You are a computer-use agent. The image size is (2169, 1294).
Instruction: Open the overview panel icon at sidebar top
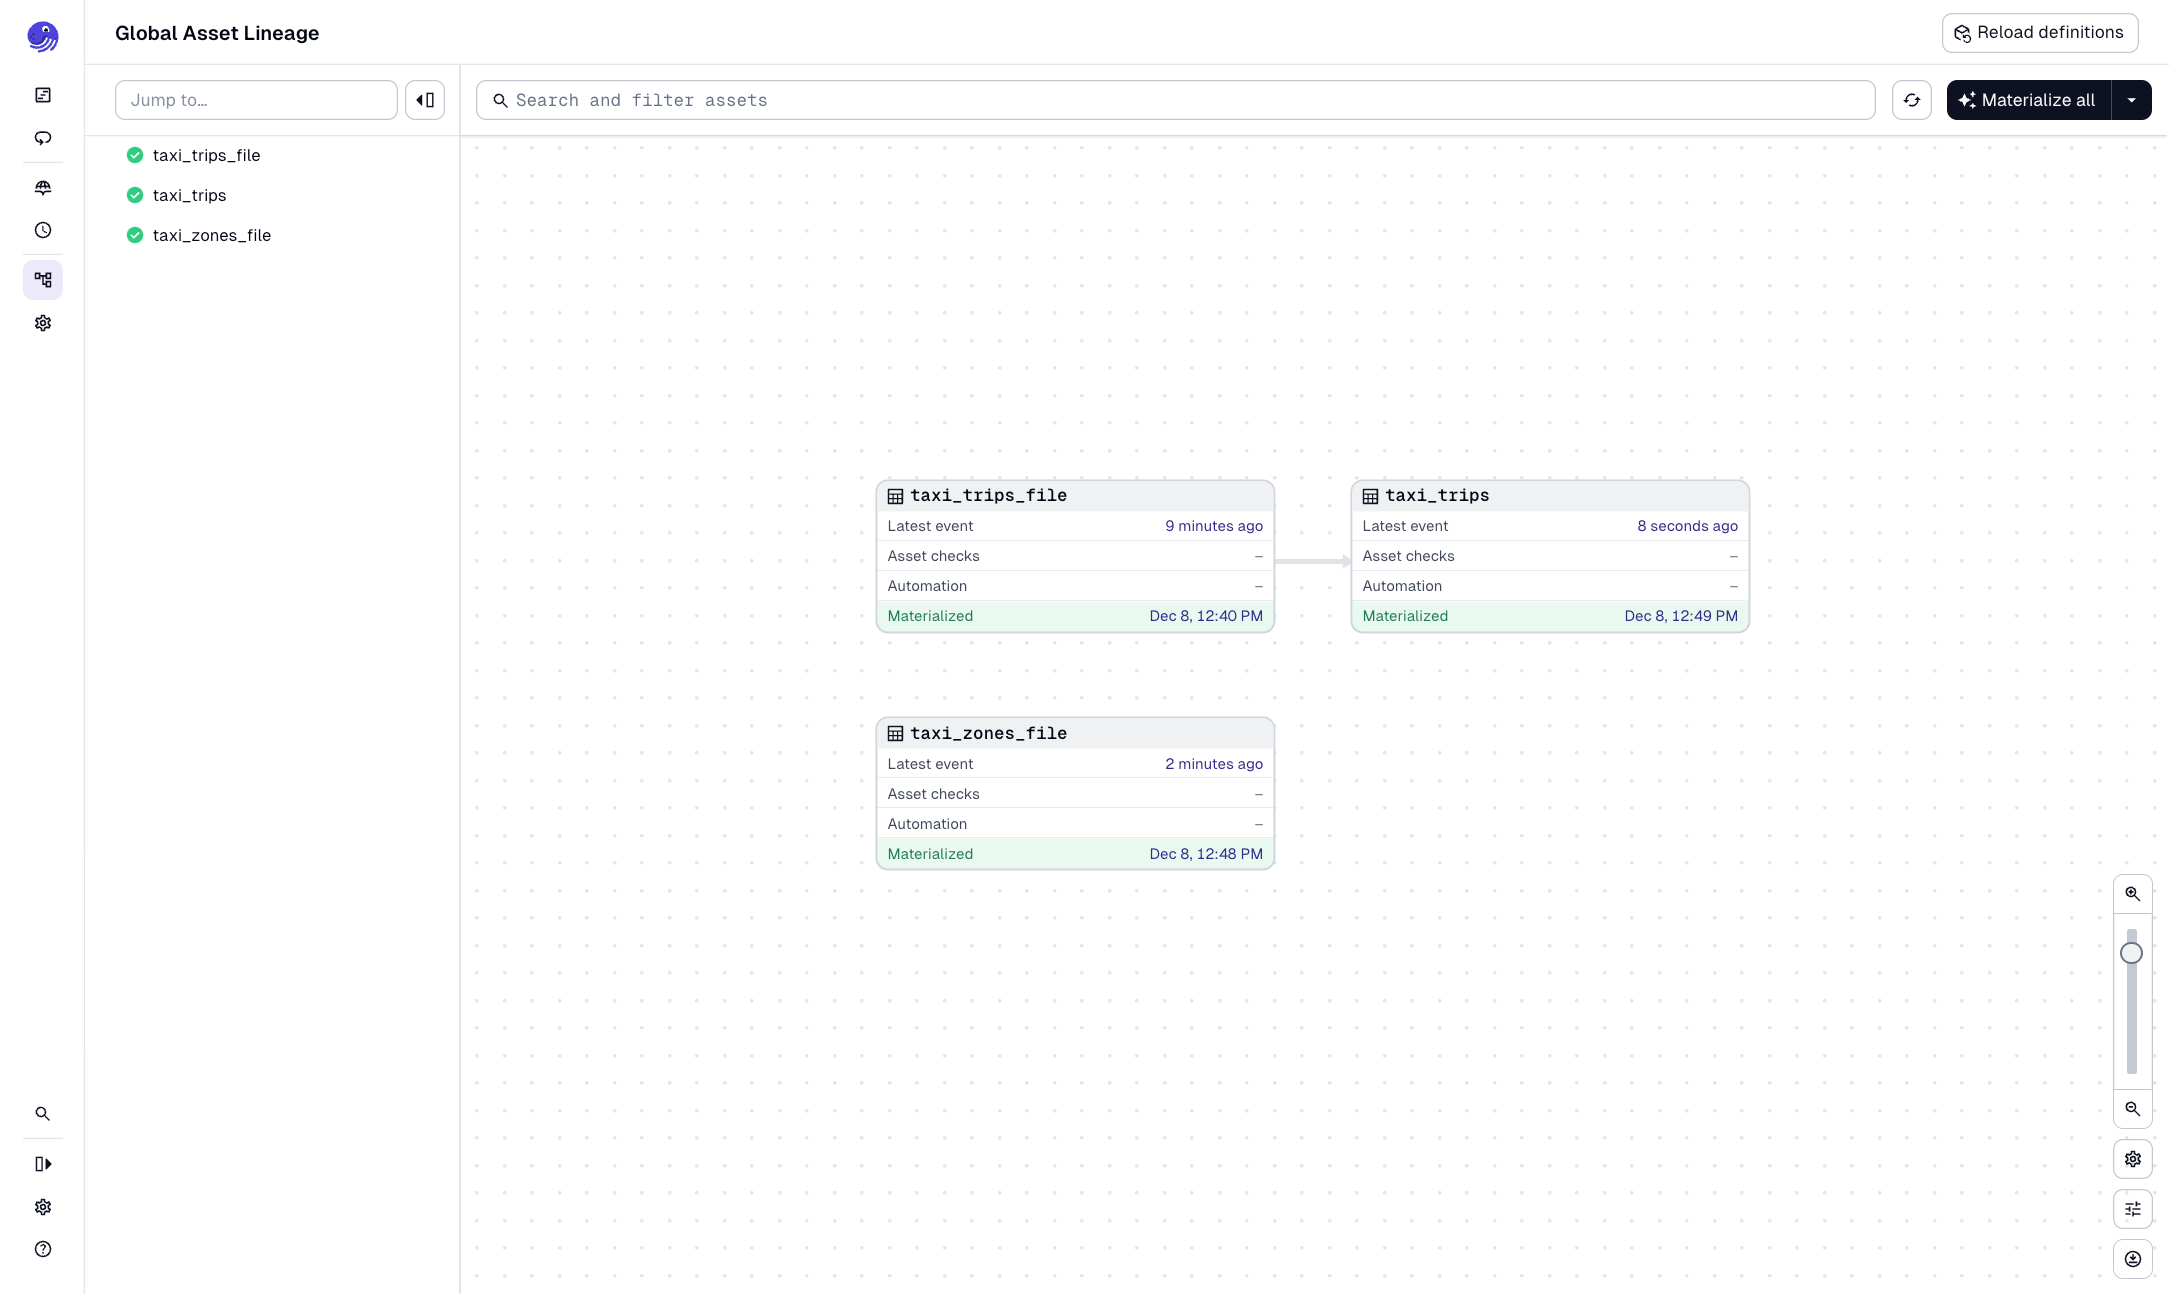[x=43, y=94]
